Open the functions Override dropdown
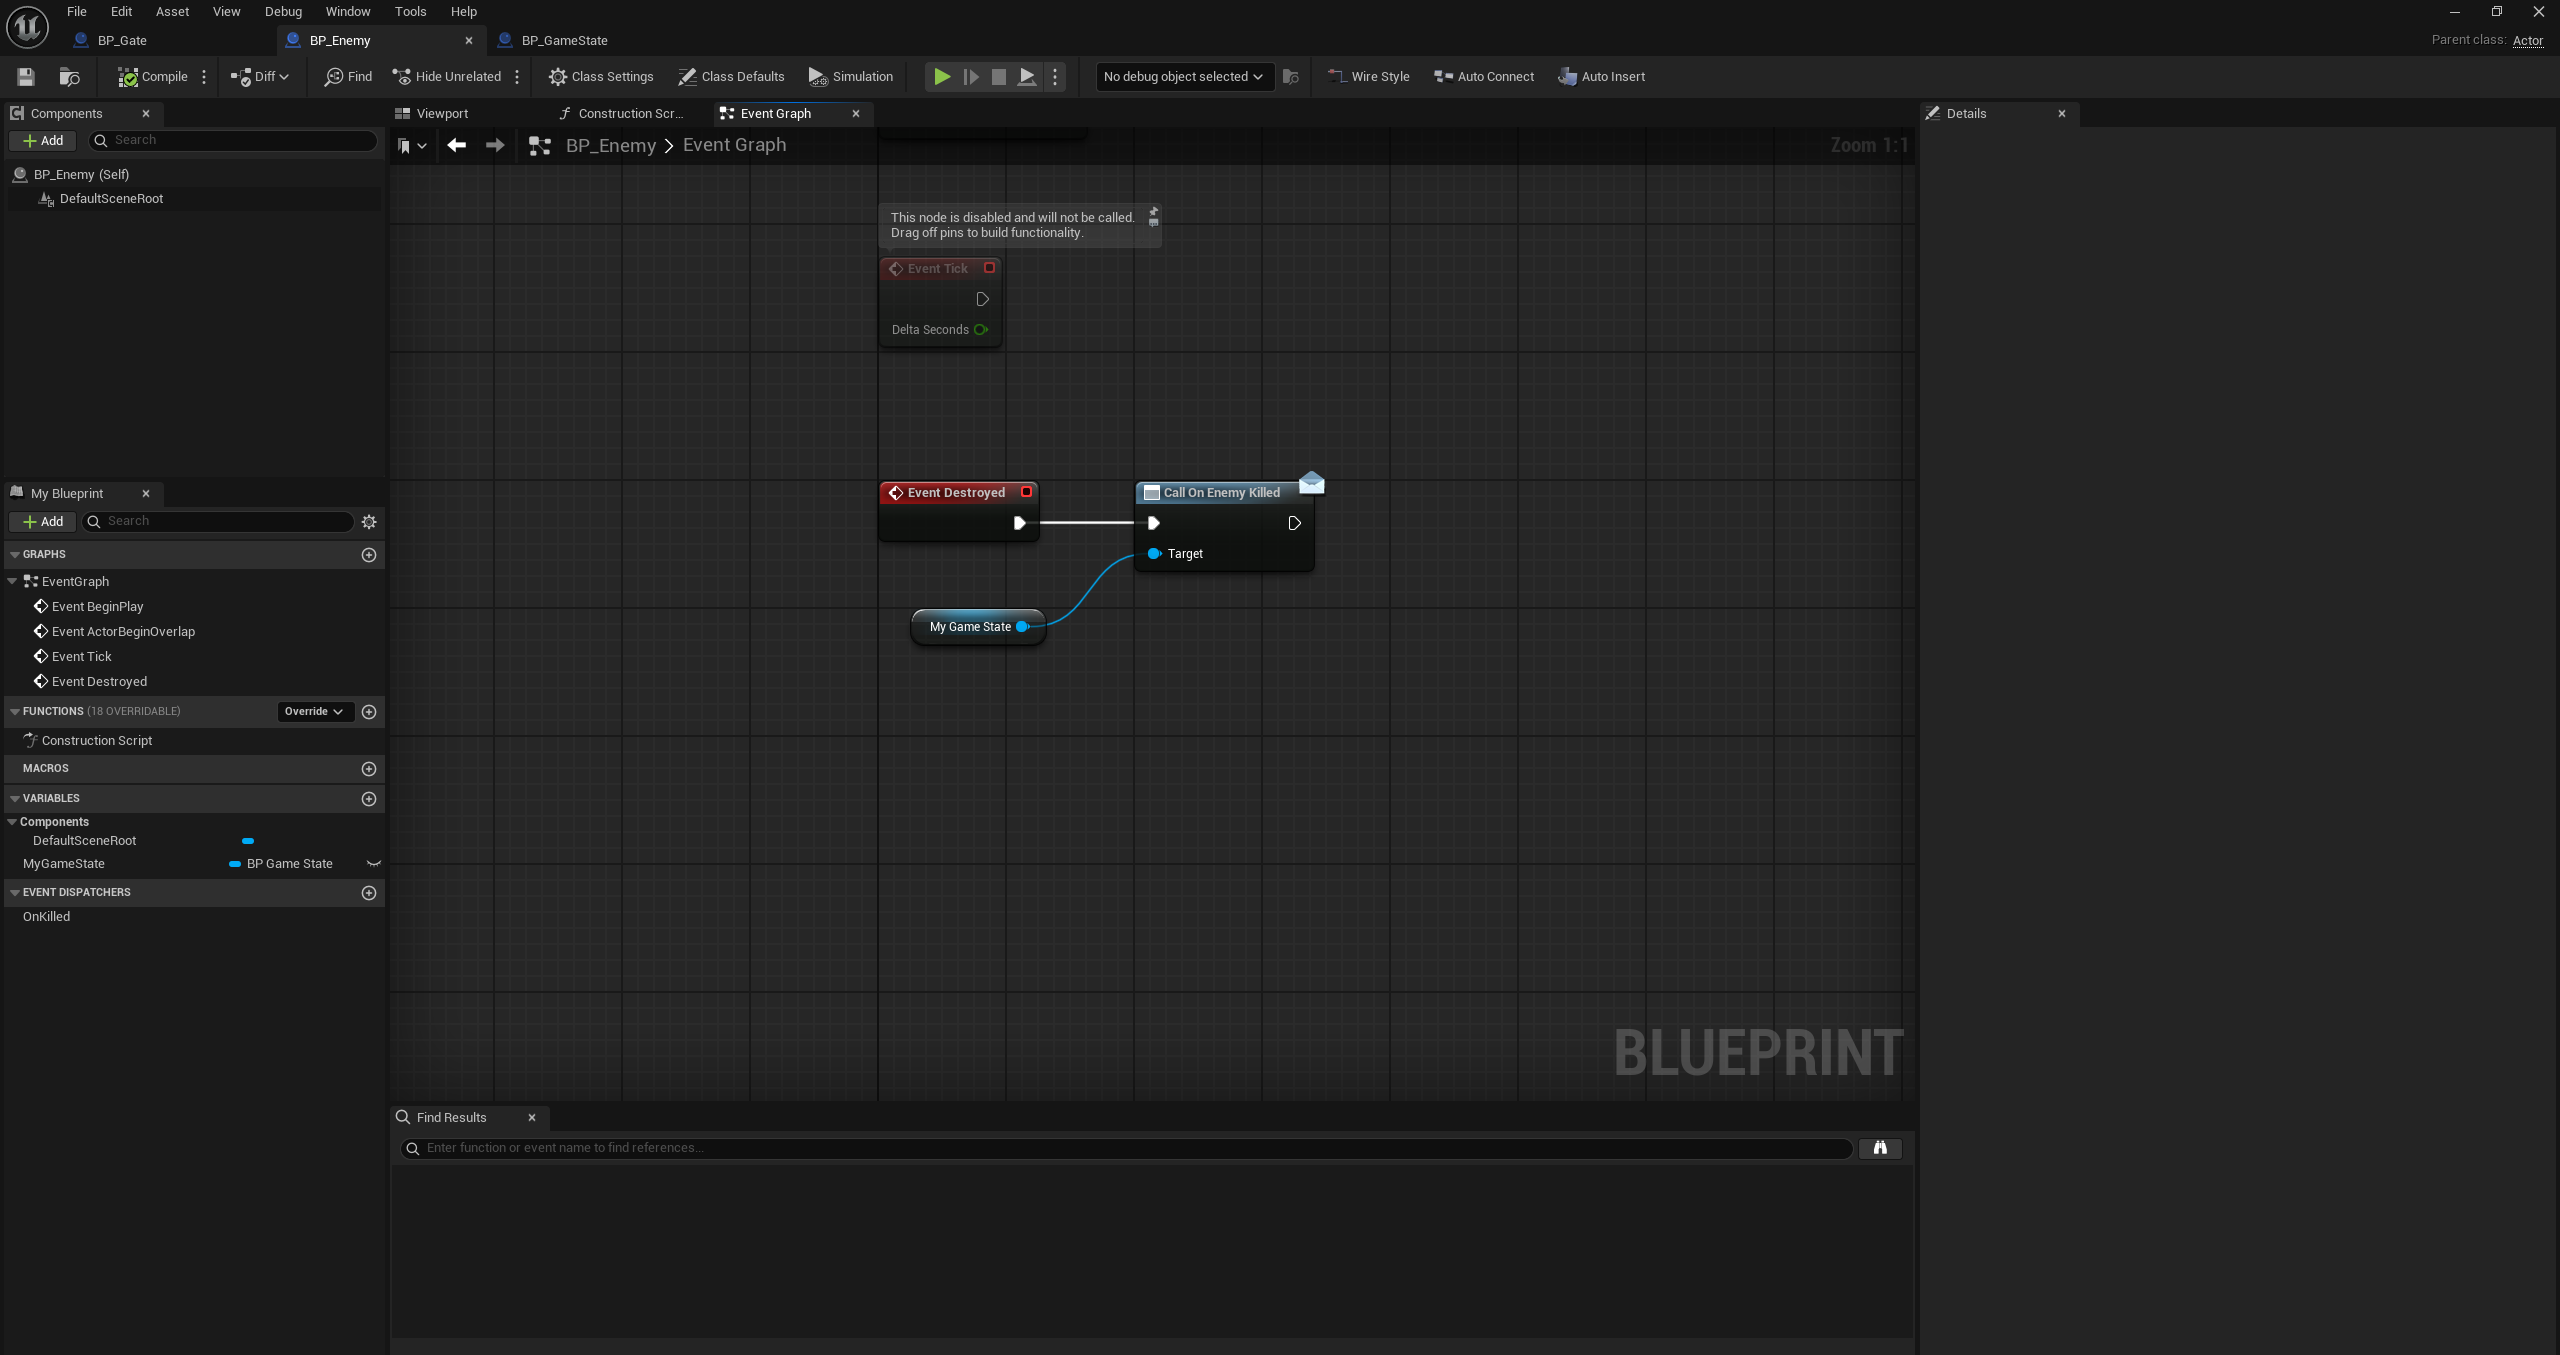2560x1355 pixels. pos(313,712)
